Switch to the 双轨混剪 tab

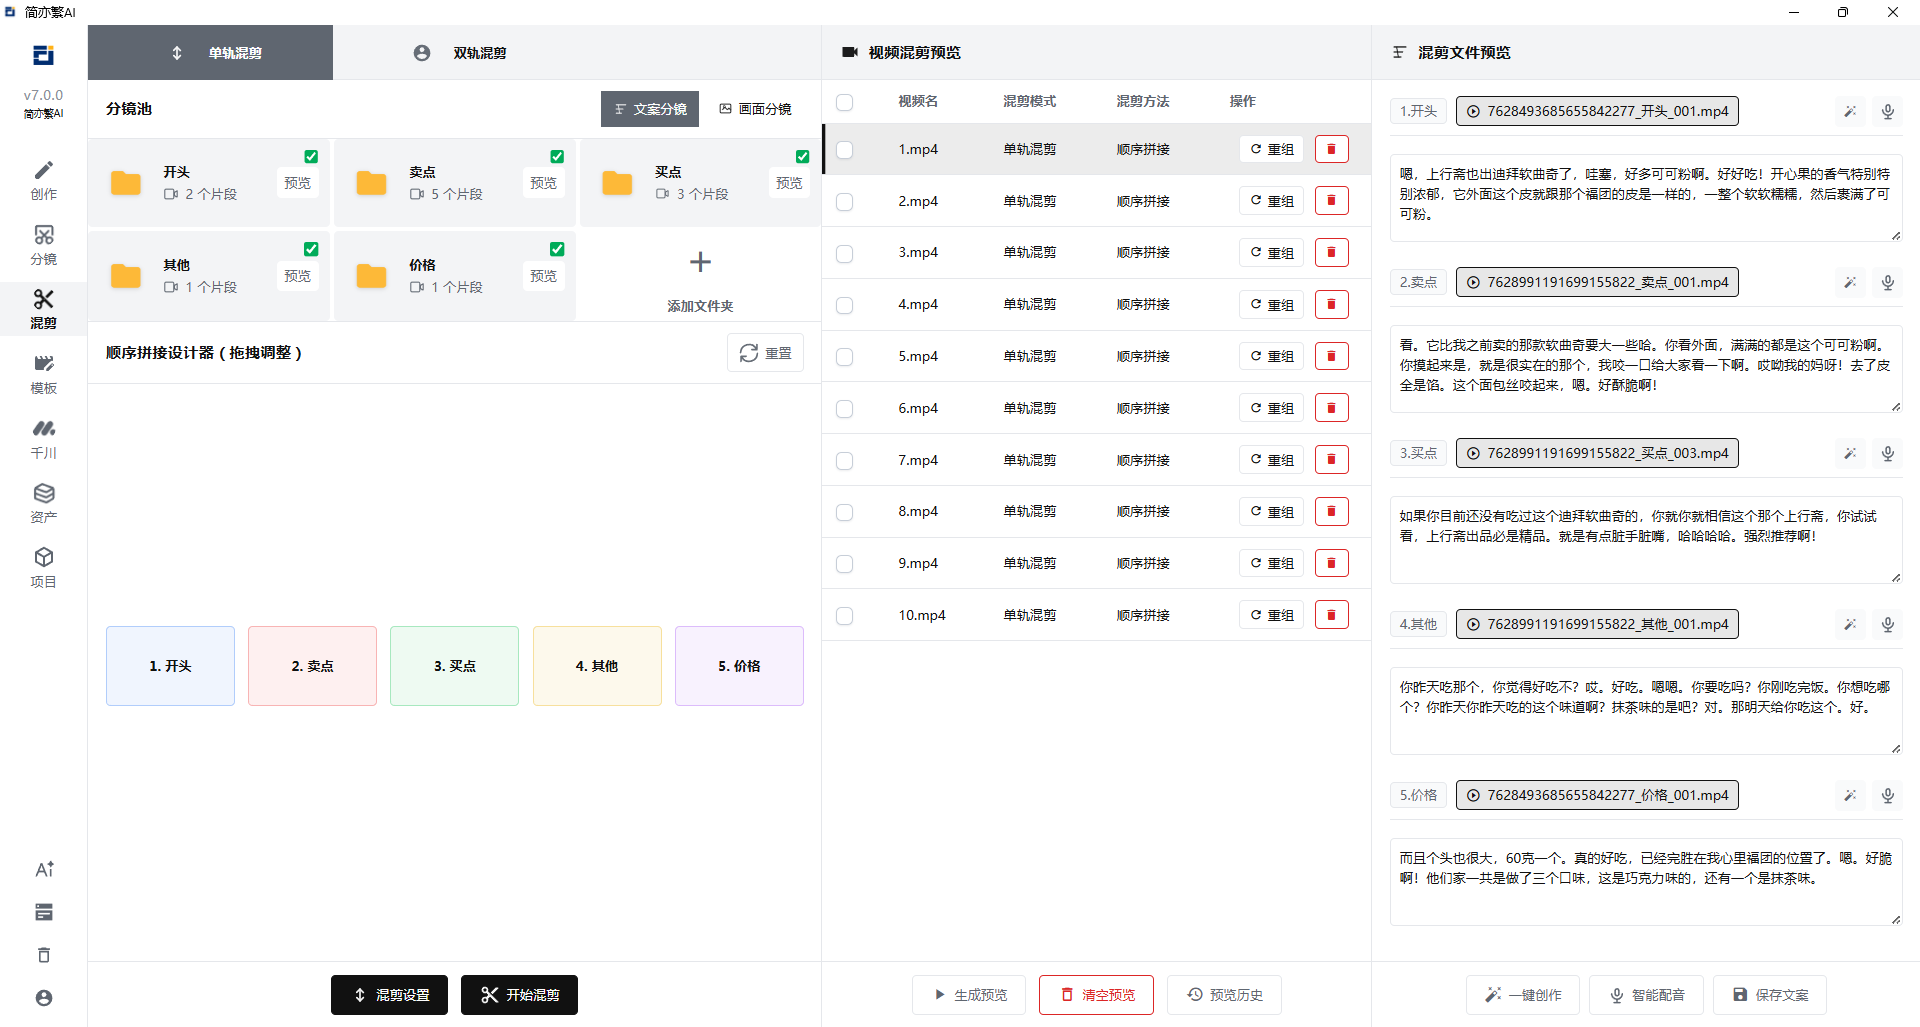461,53
